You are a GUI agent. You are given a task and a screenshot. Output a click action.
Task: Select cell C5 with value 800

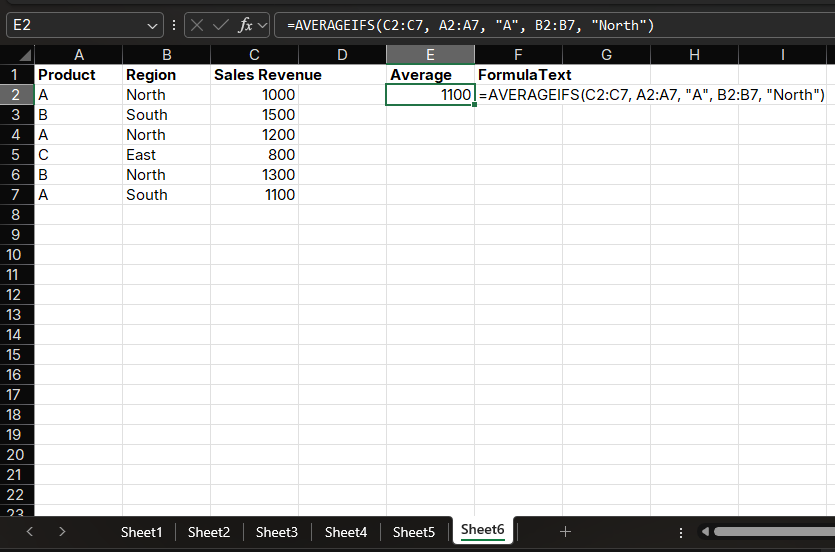click(x=255, y=155)
